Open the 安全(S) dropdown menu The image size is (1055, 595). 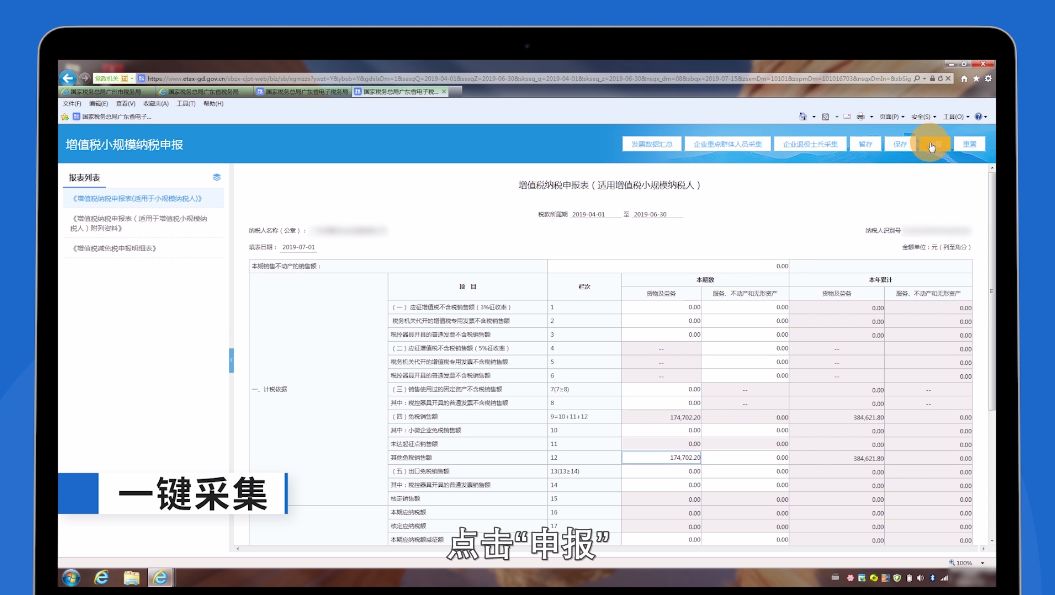(924, 116)
